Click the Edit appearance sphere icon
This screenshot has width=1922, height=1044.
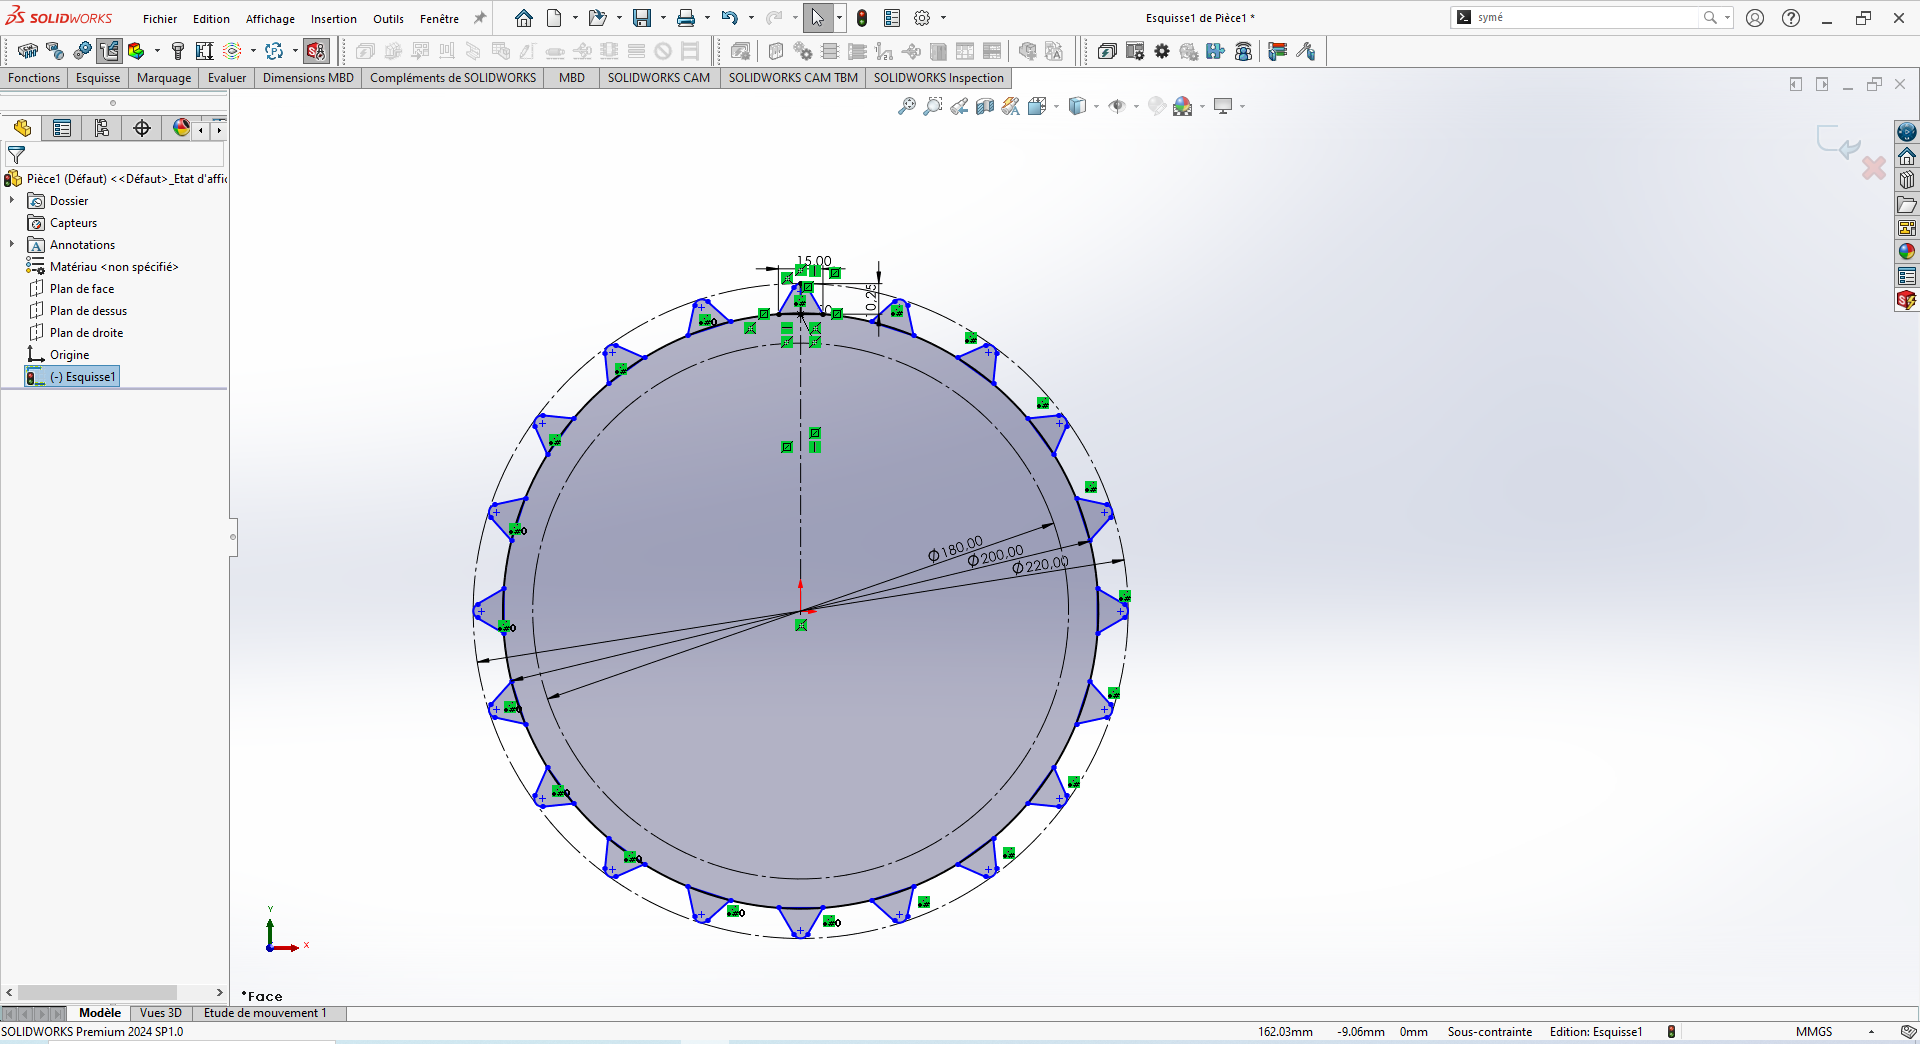[1156, 106]
